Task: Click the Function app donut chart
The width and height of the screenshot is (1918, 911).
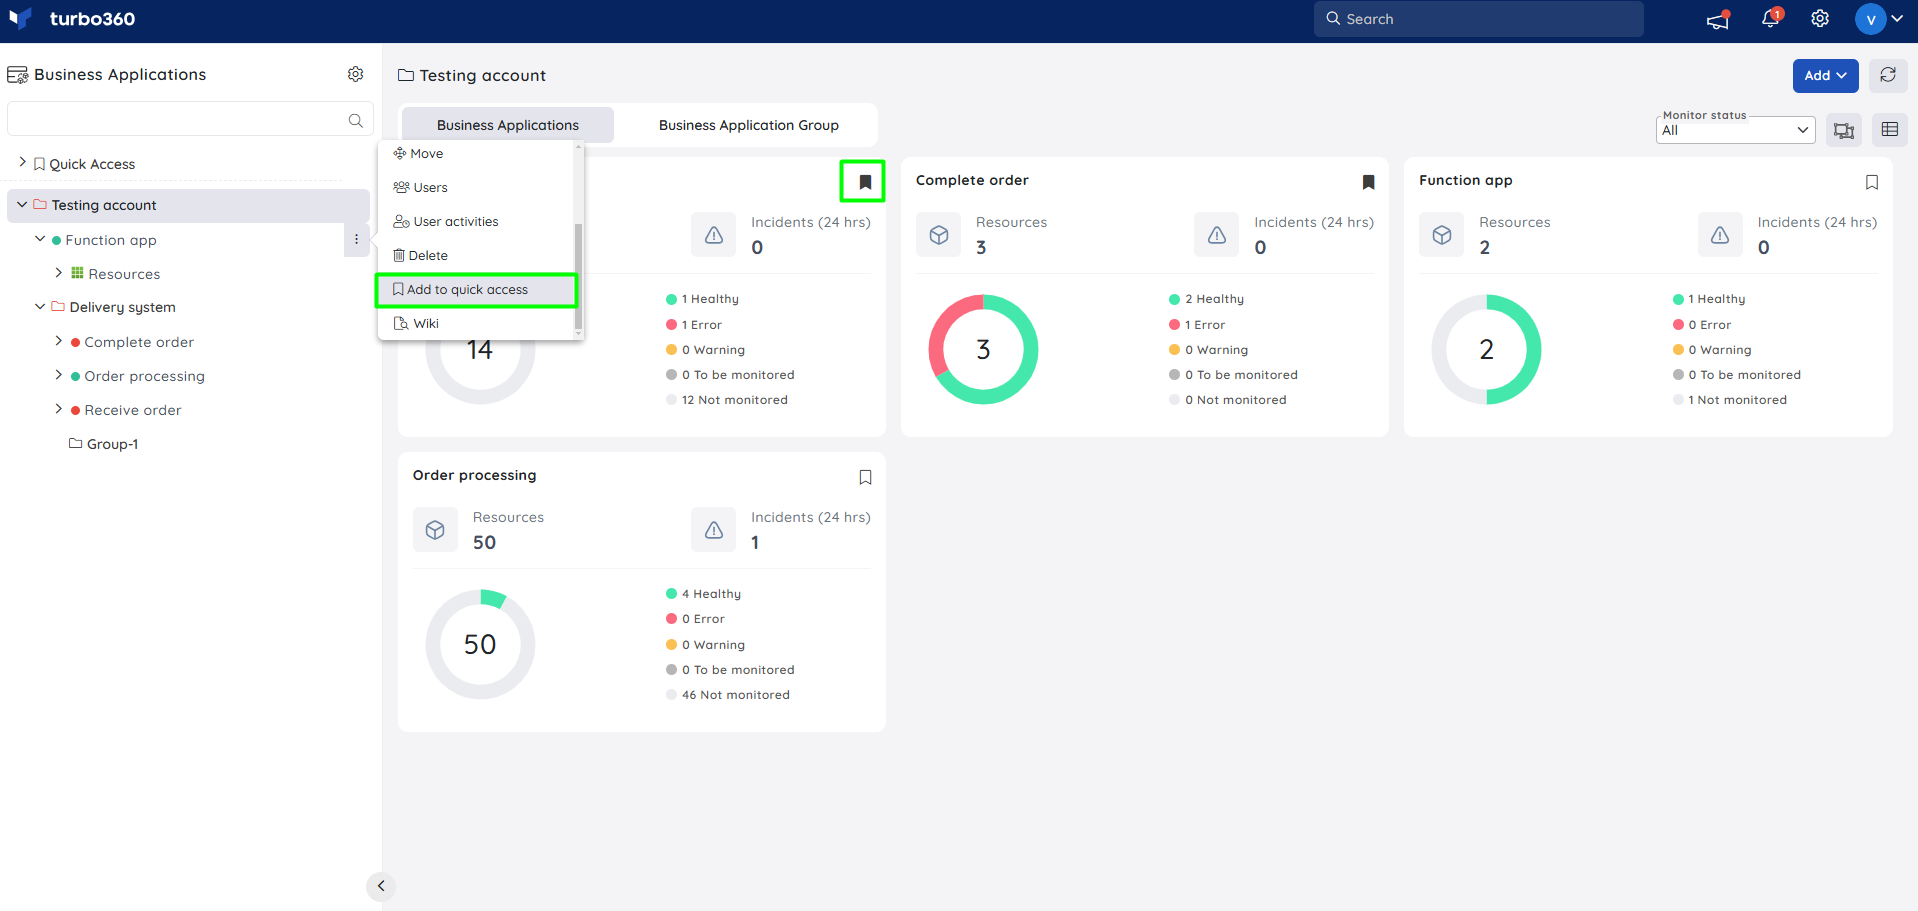Action: [x=1486, y=349]
